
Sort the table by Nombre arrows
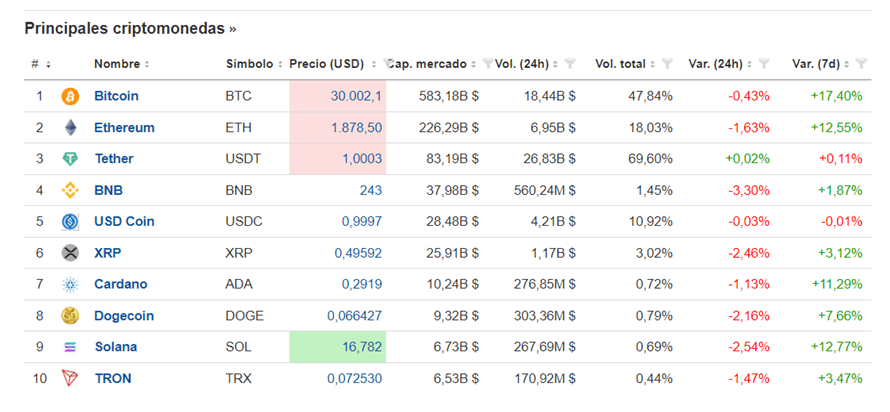148,64
